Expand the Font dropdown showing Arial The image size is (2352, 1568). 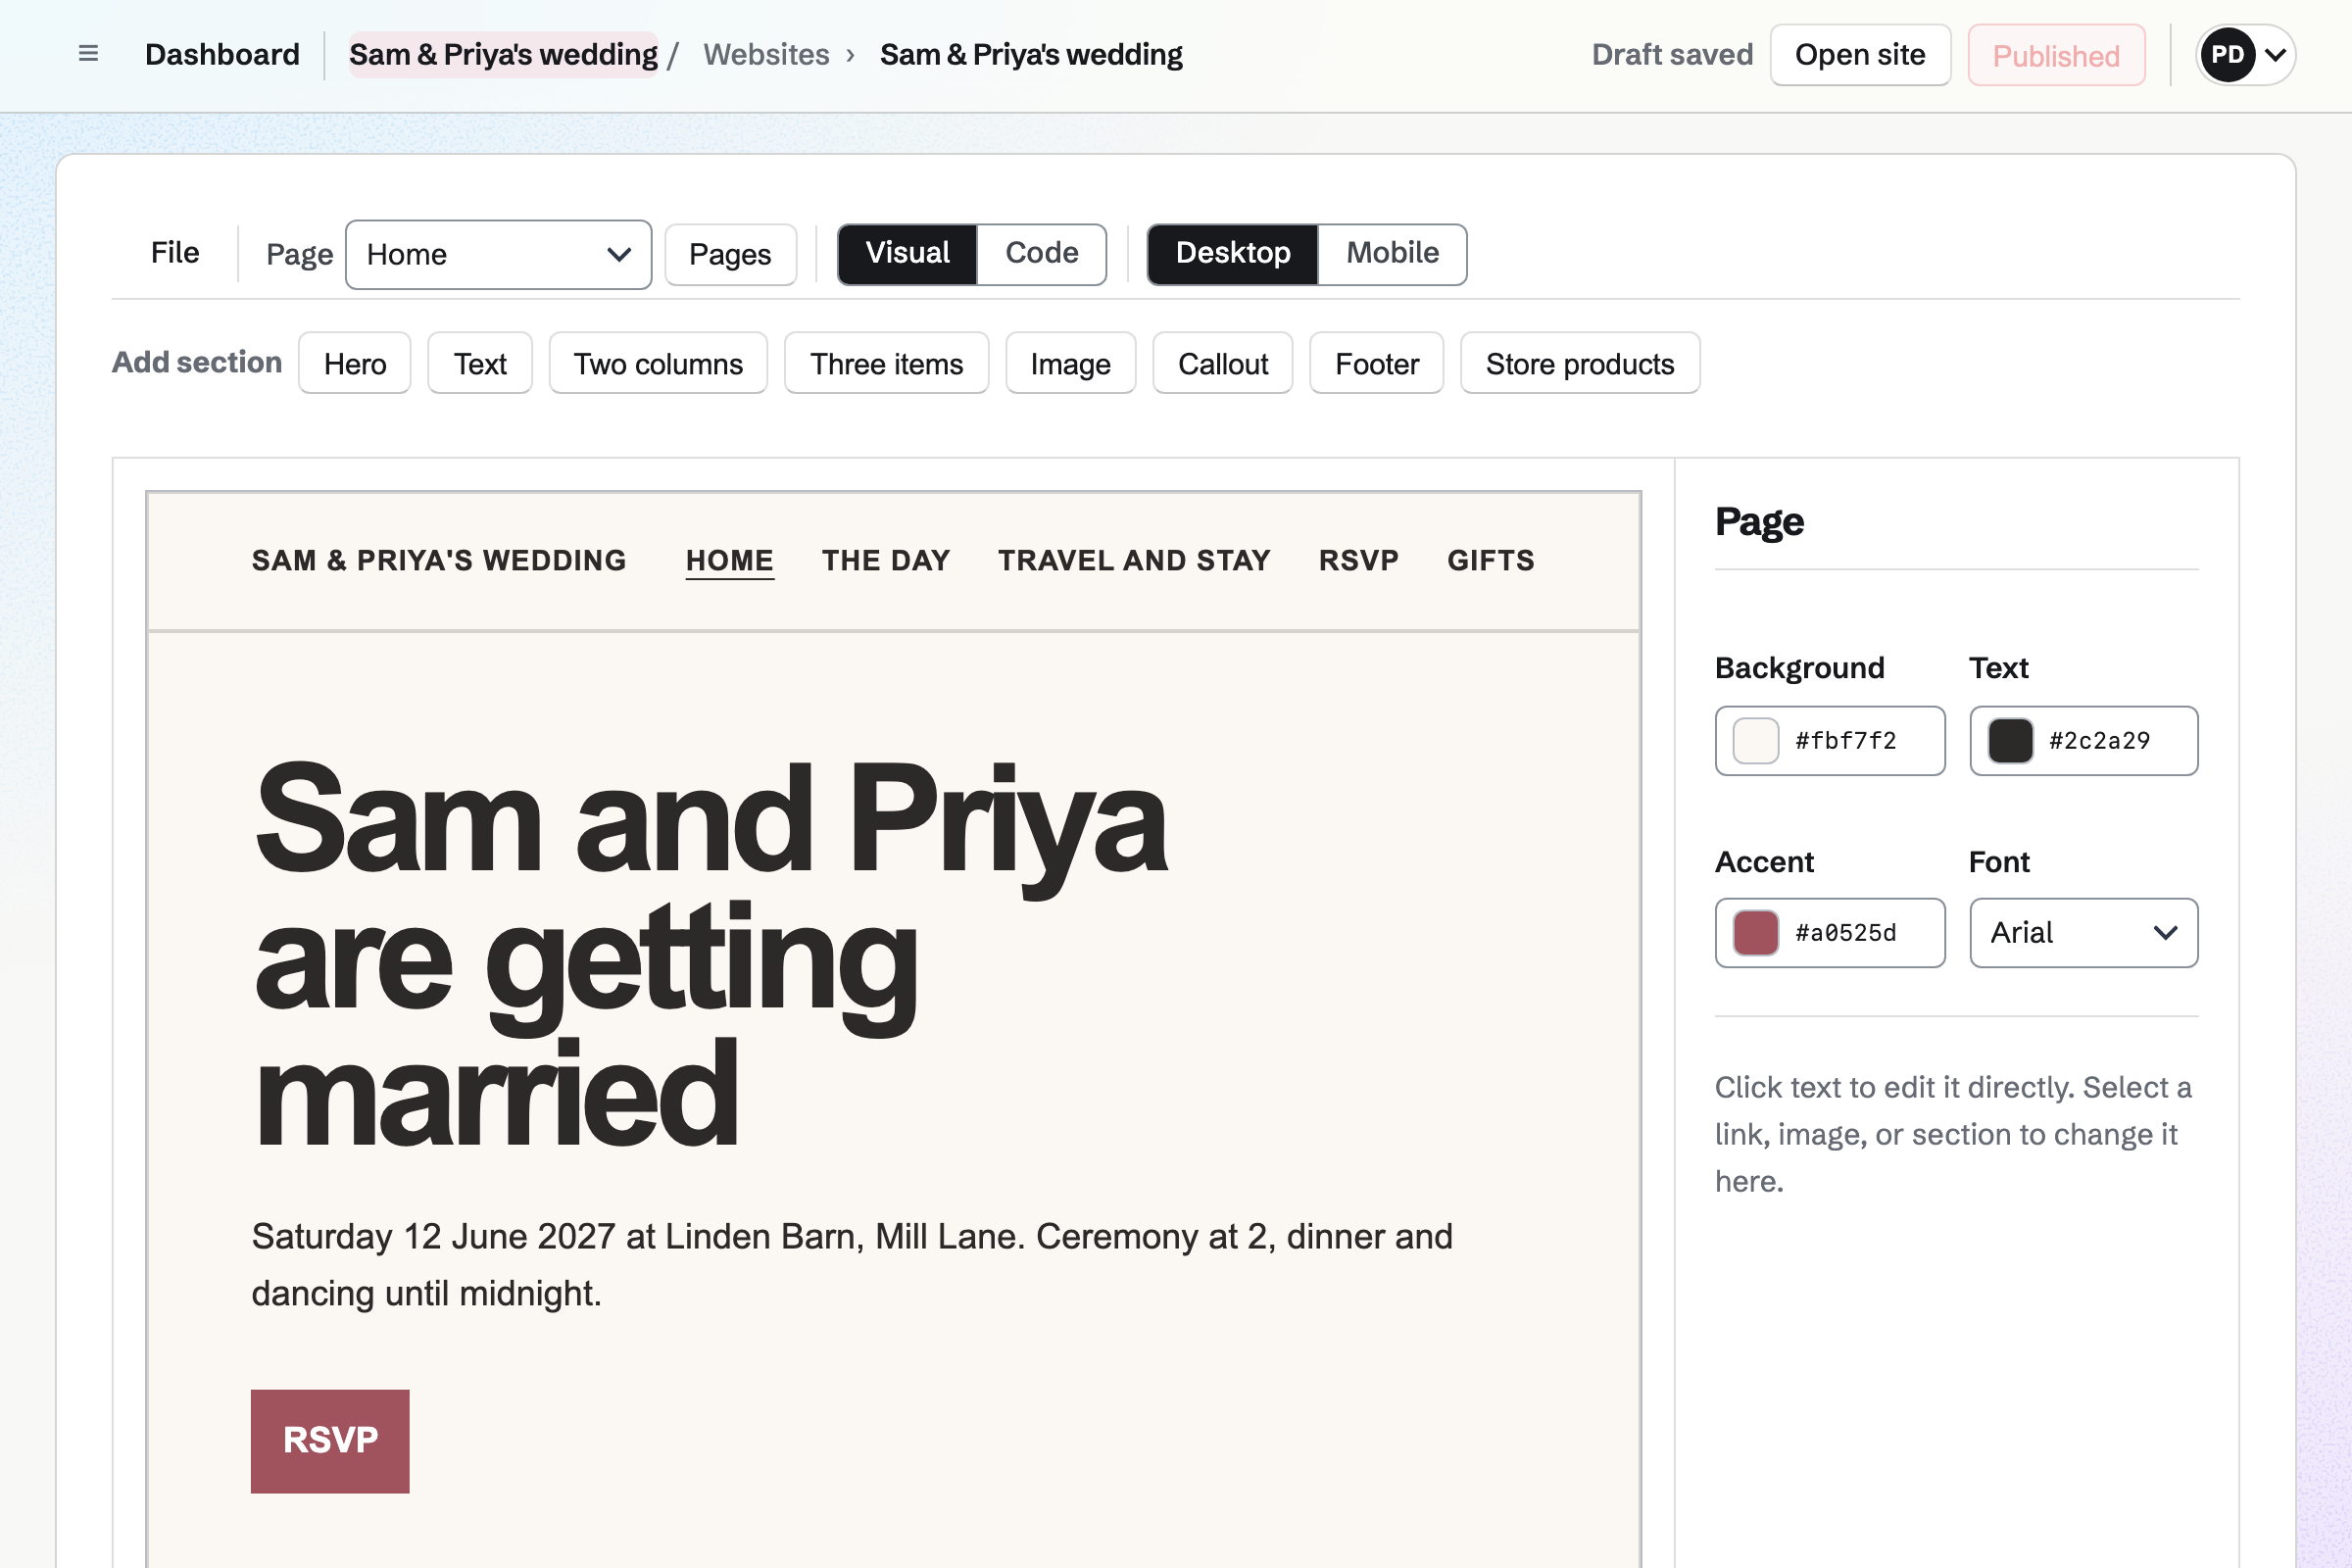(x=2083, y=933)
